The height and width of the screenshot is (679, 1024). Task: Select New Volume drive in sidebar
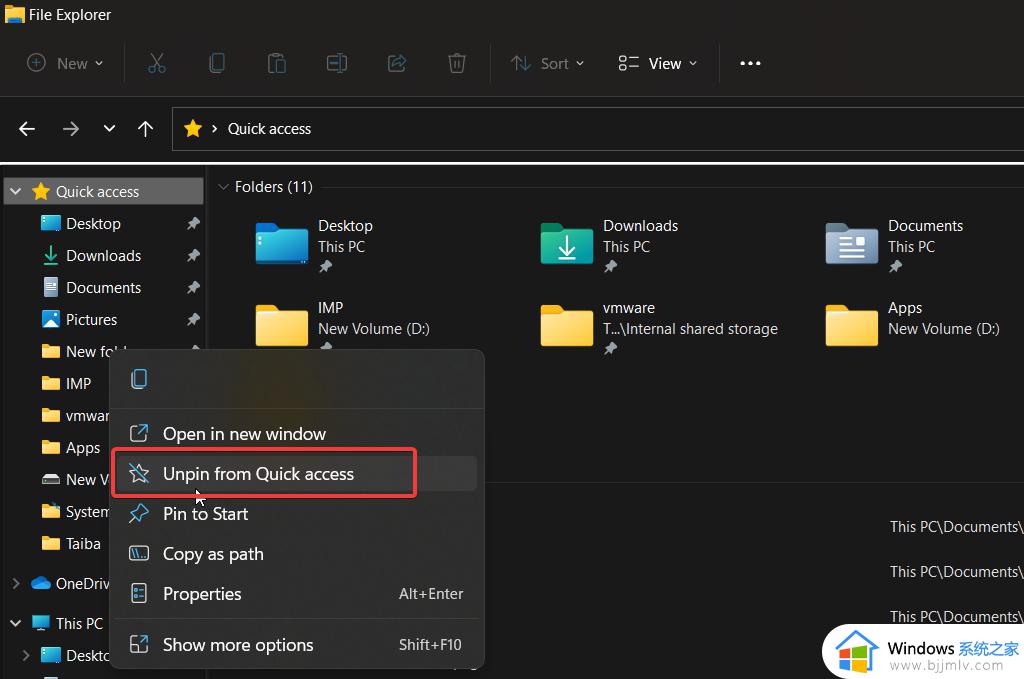click(x=74, y=479)
